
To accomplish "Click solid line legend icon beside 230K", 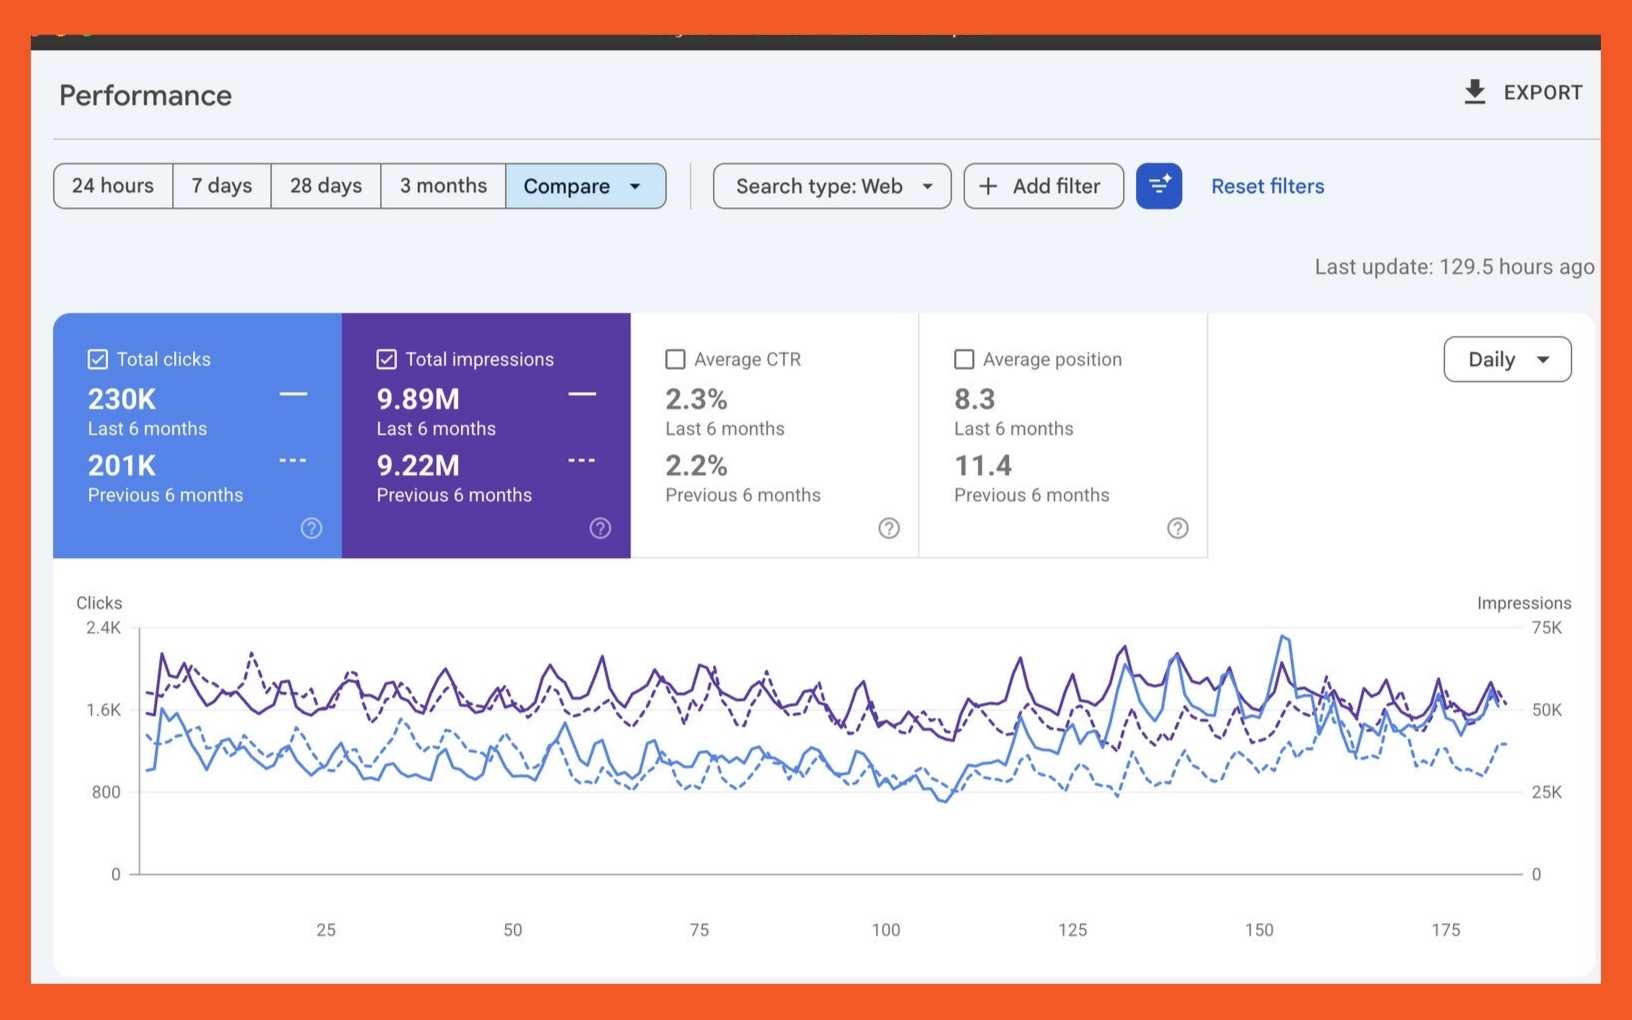I will pyautogui.click(x=293, y=394).
